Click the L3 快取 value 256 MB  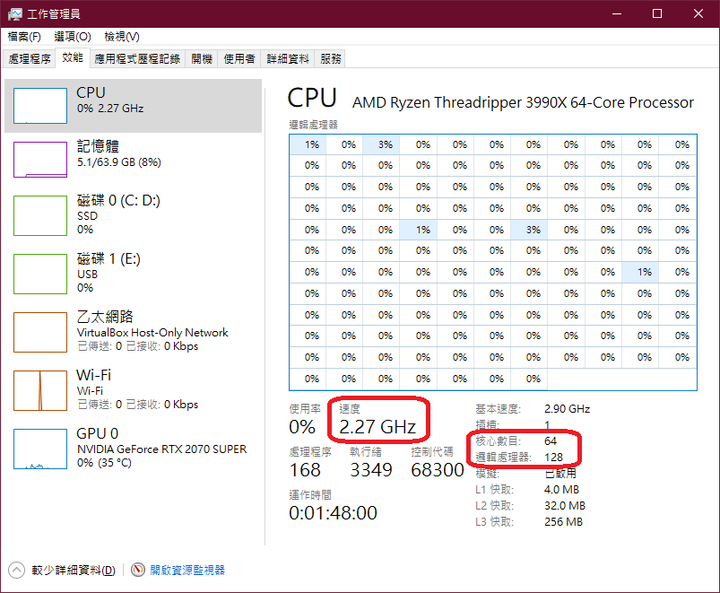563,522
